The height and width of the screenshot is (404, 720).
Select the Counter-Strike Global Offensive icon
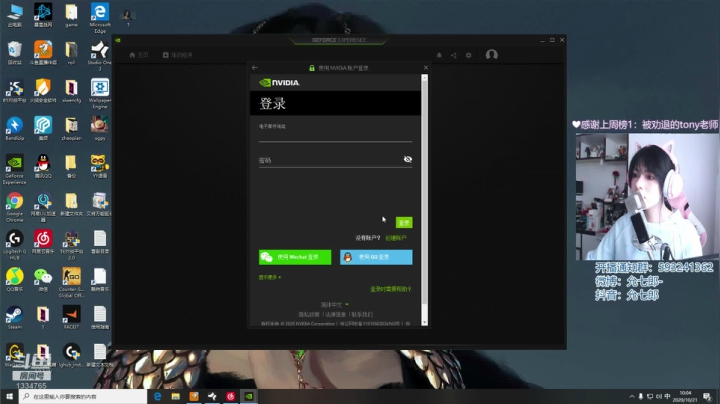[x=71, y=282]
